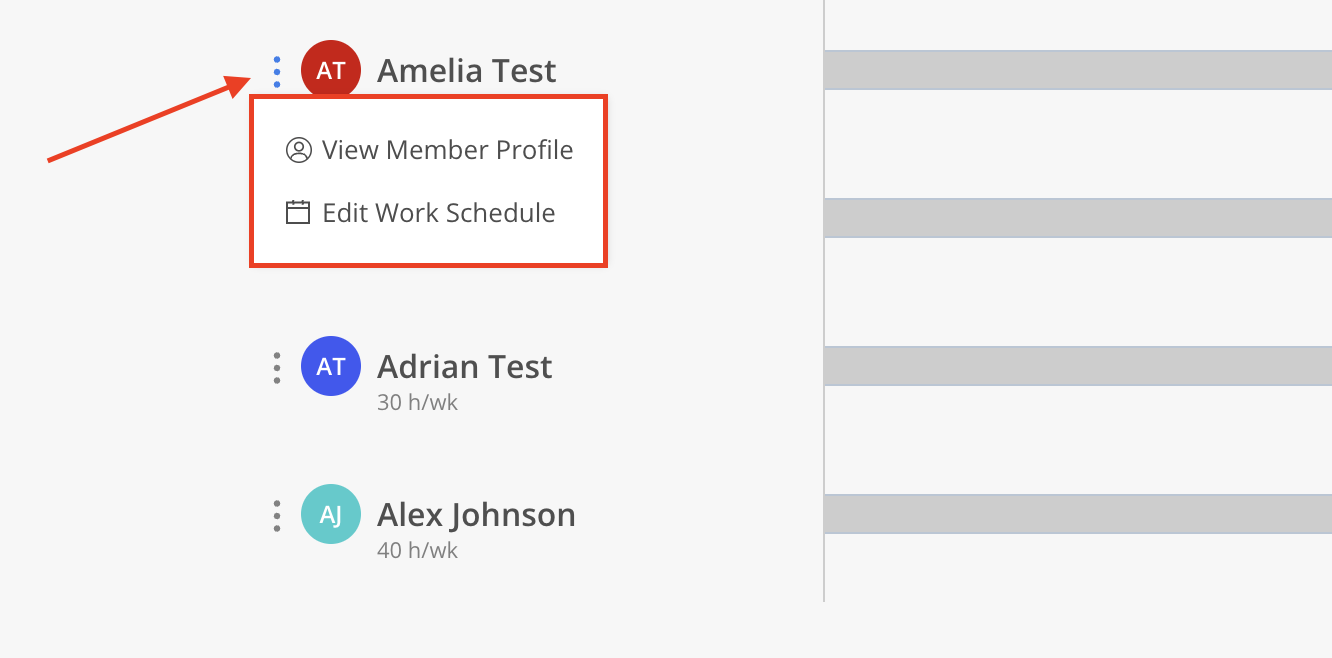1332x658 pixels.
Task: Select View Member Profile from the menu
Action: point(429,150)
